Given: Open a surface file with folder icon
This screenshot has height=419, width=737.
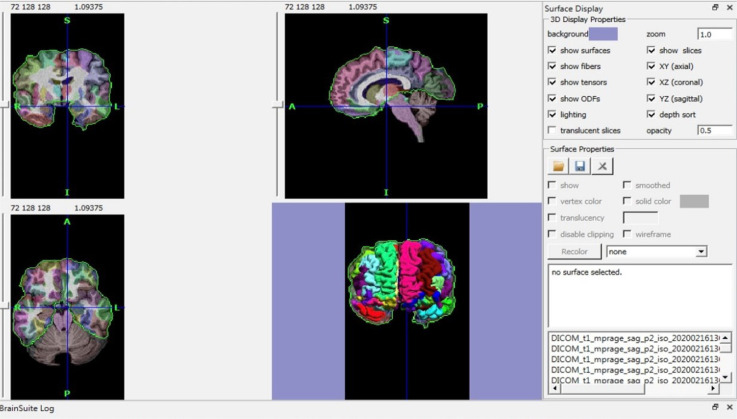Looking at the screenshot, I should tap(558, 166).
